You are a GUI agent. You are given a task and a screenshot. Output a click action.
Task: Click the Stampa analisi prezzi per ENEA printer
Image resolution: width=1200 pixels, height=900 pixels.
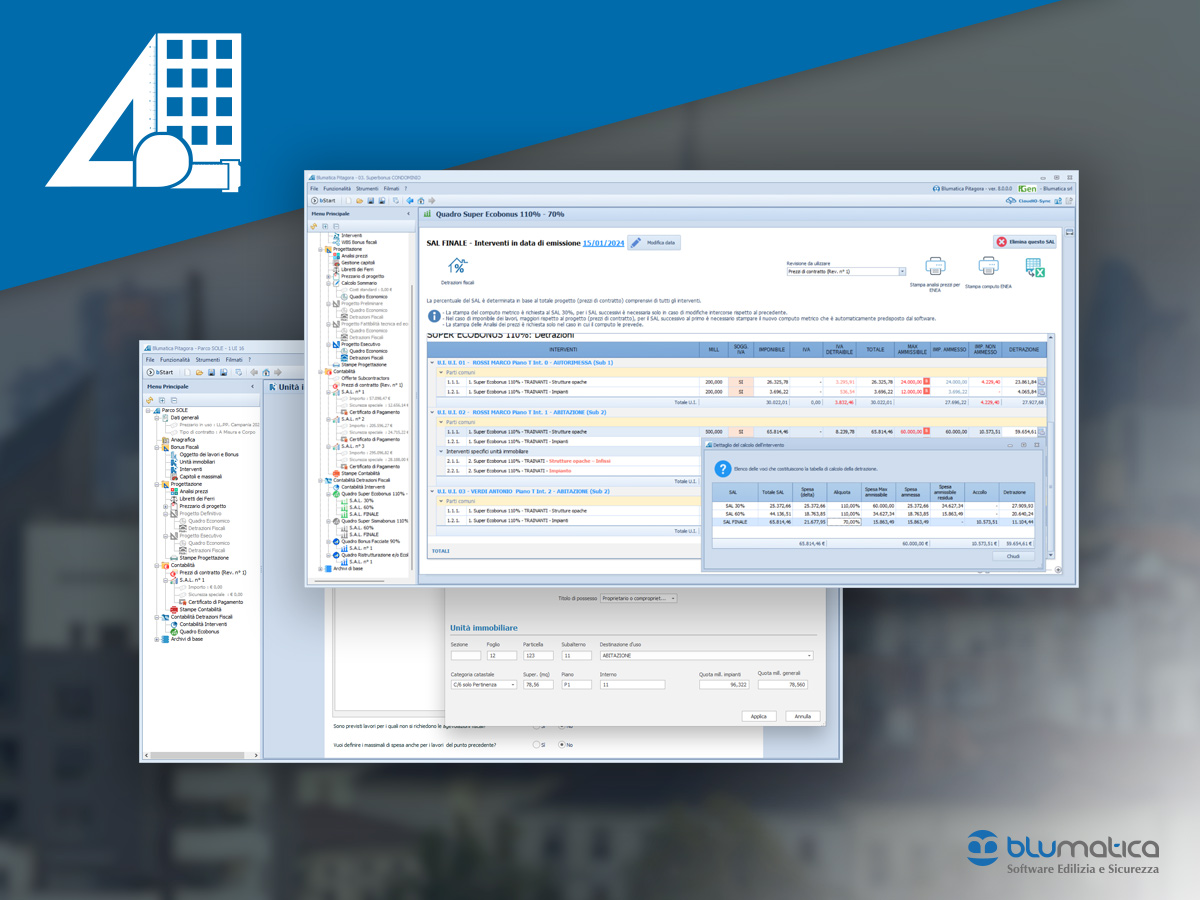(935, 267)
